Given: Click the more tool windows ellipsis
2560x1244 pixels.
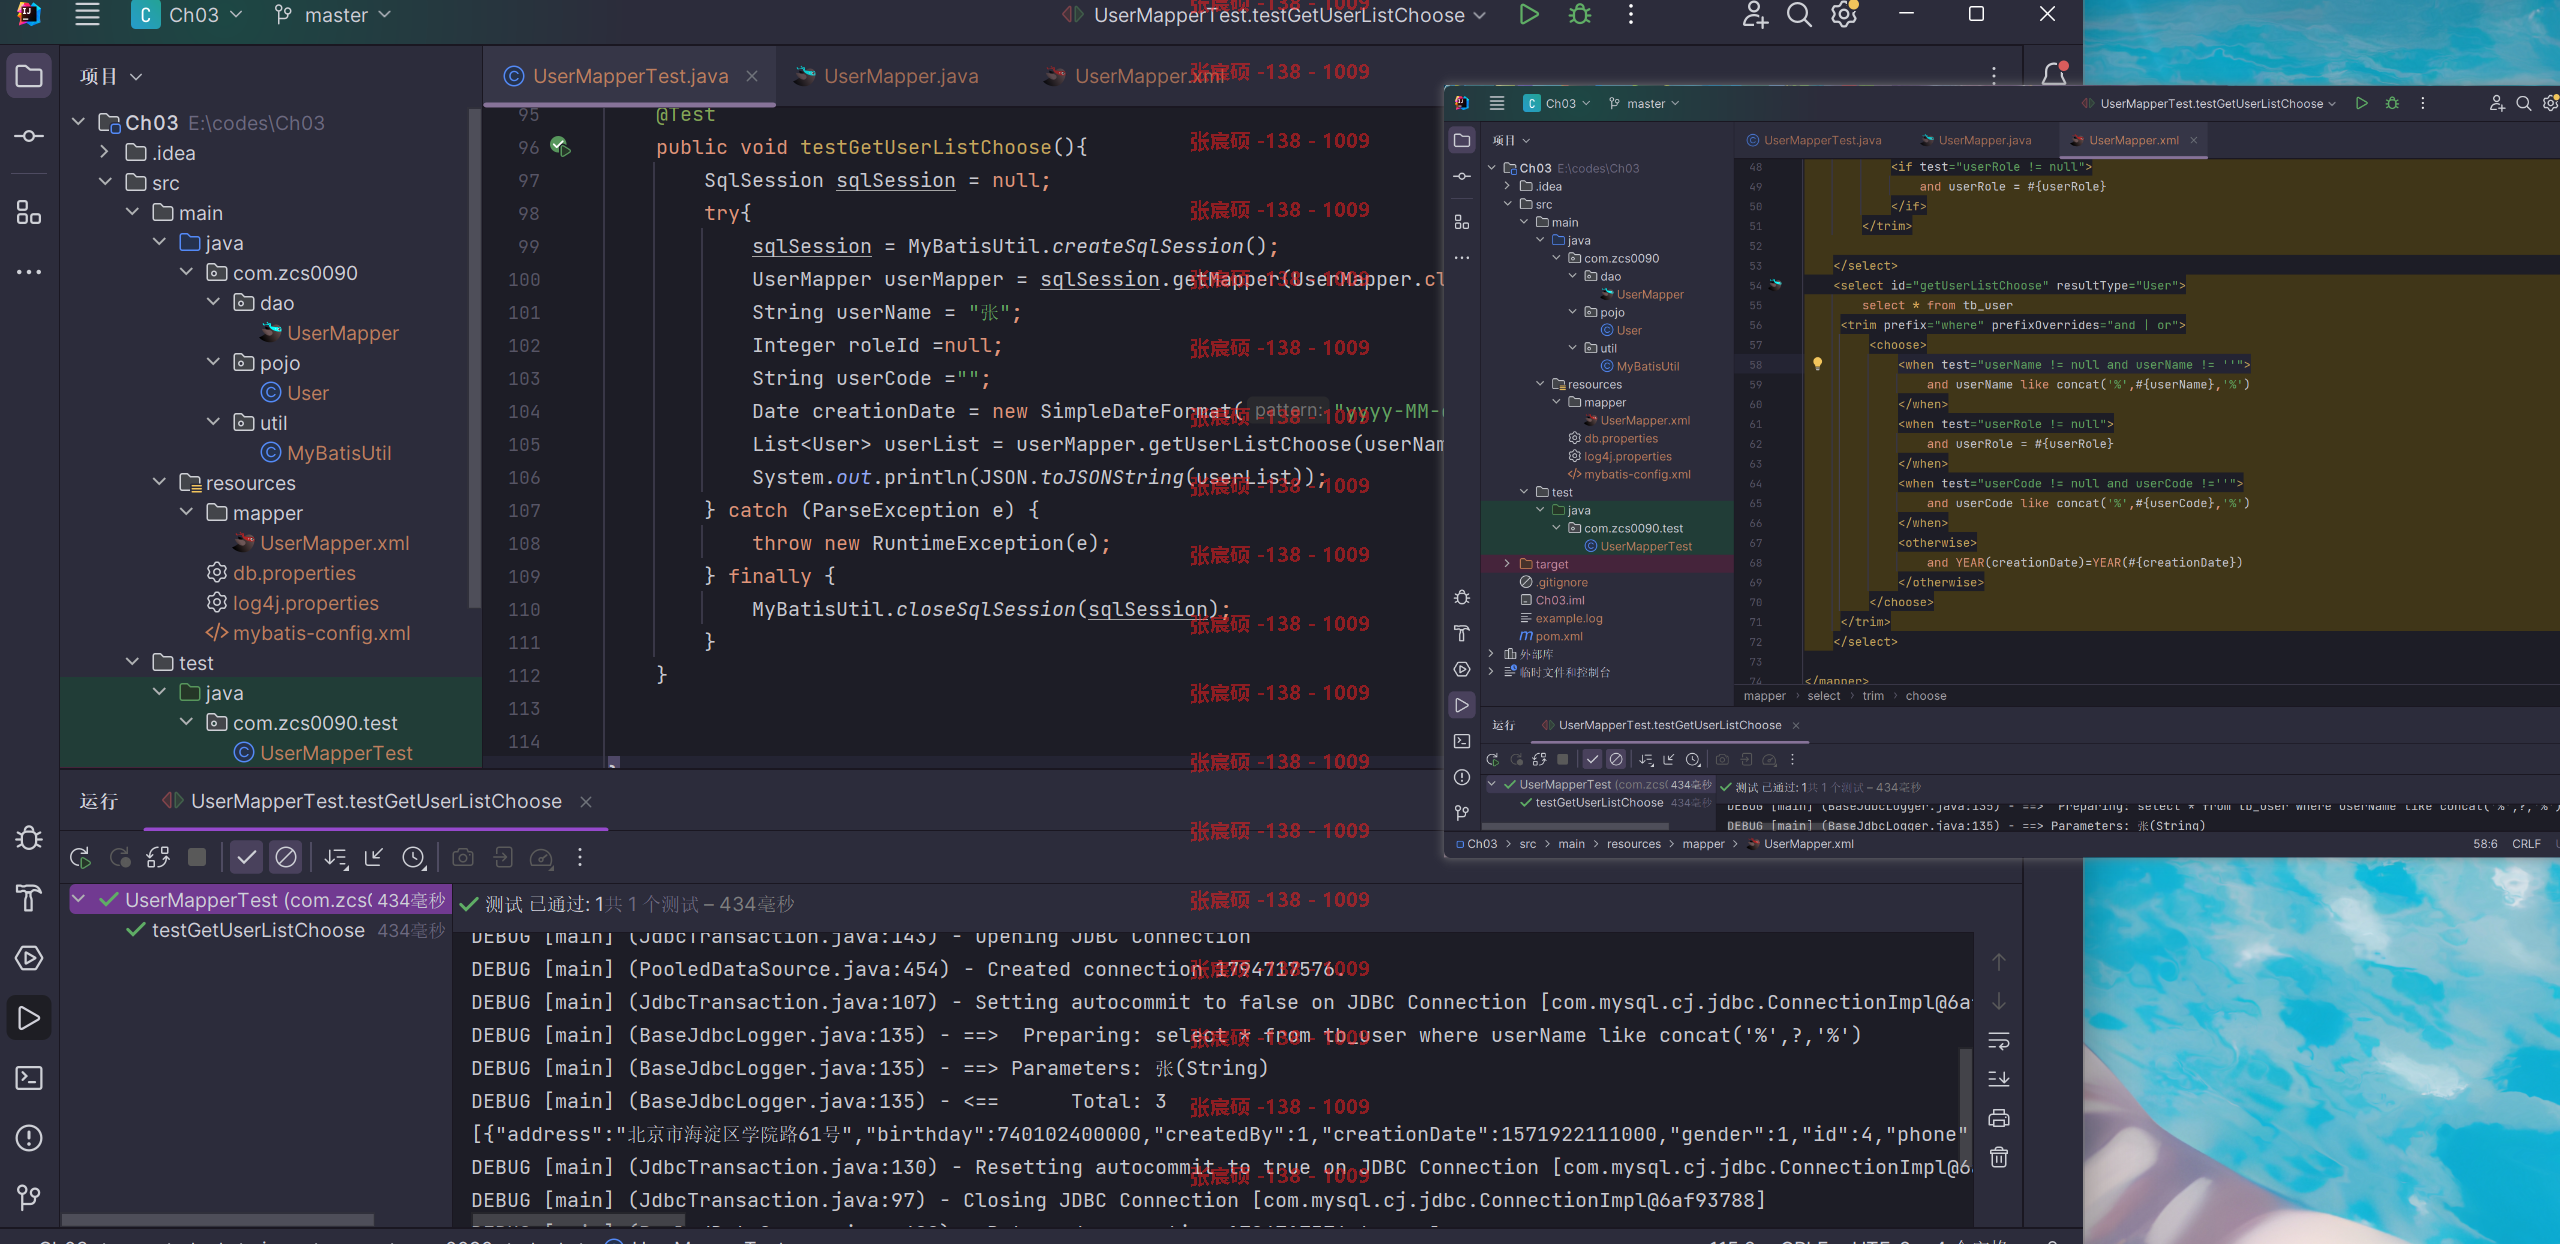Looking at the screenshot, I should (29, 272).
